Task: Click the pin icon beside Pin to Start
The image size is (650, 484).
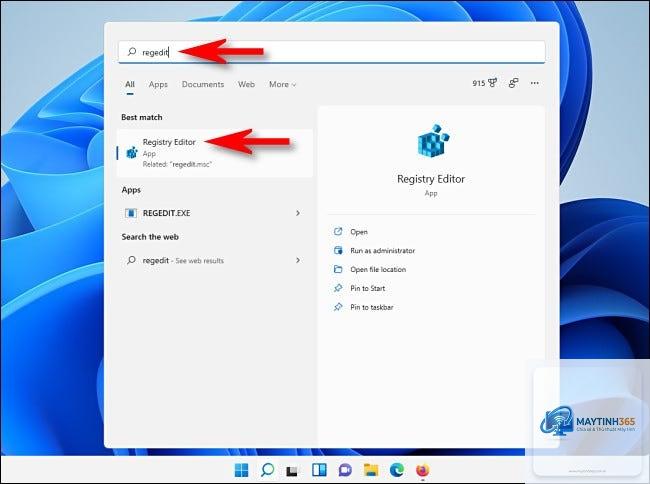Action: 338,288
